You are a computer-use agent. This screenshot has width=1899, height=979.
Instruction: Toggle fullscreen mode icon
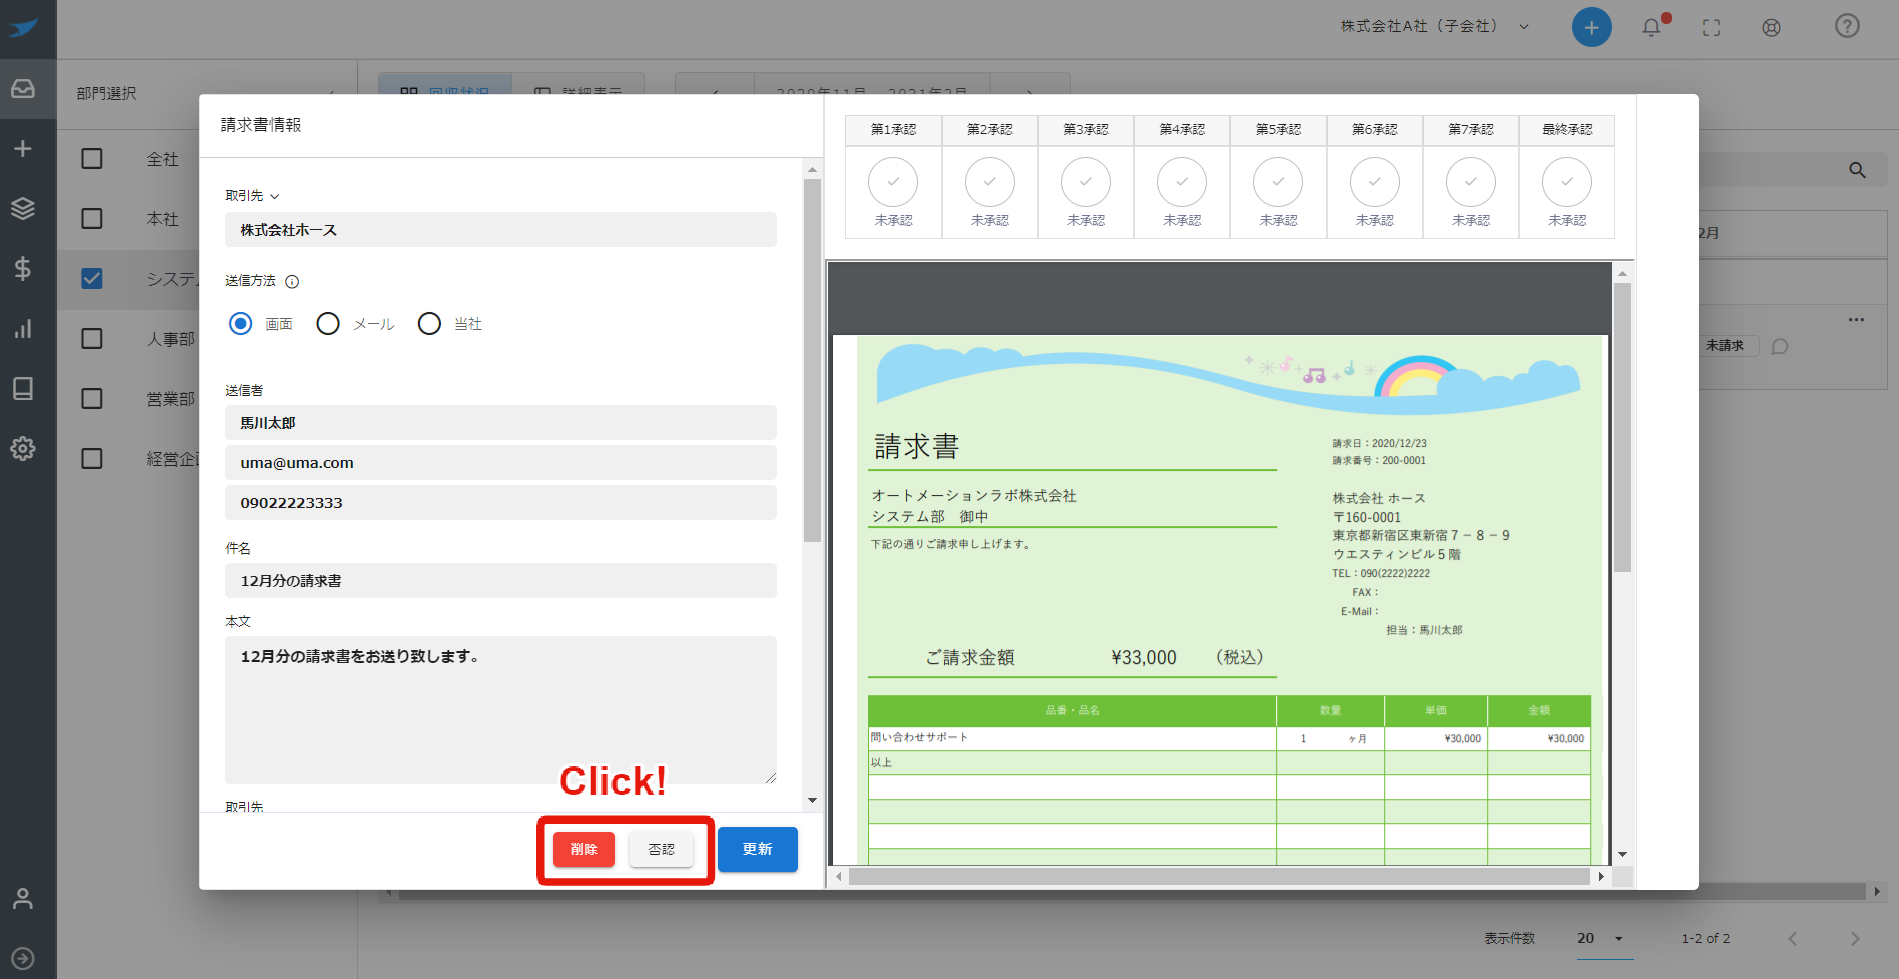tap(1712, 27)
